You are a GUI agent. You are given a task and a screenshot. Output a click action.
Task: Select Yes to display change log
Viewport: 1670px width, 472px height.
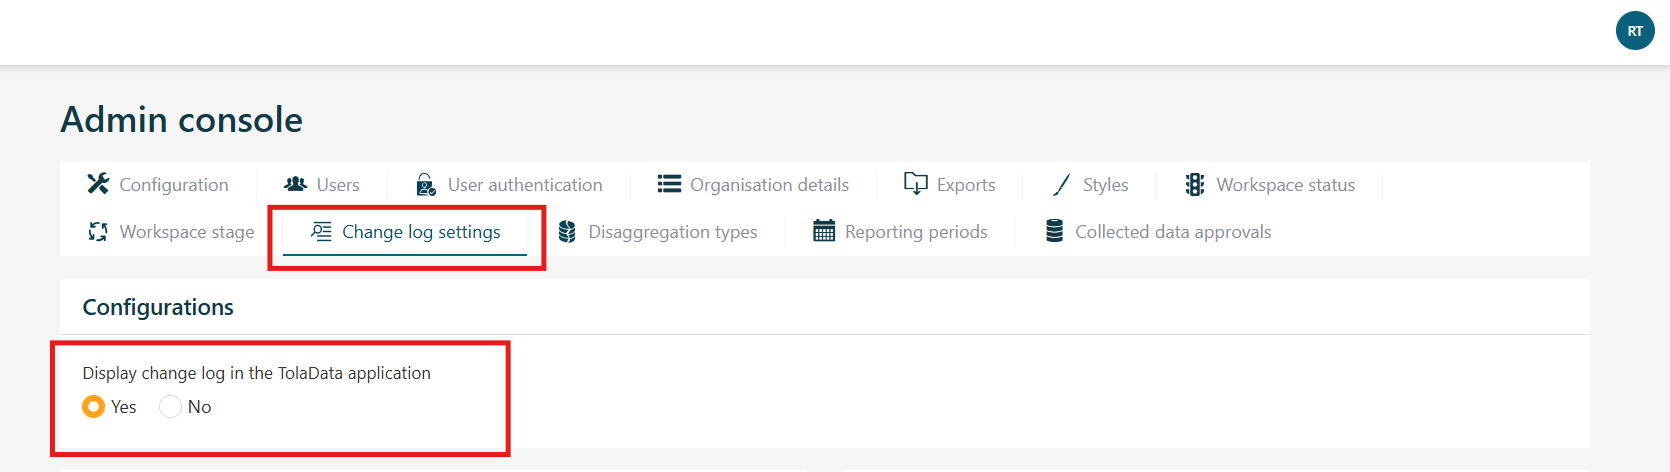click(x=93, y=407)
